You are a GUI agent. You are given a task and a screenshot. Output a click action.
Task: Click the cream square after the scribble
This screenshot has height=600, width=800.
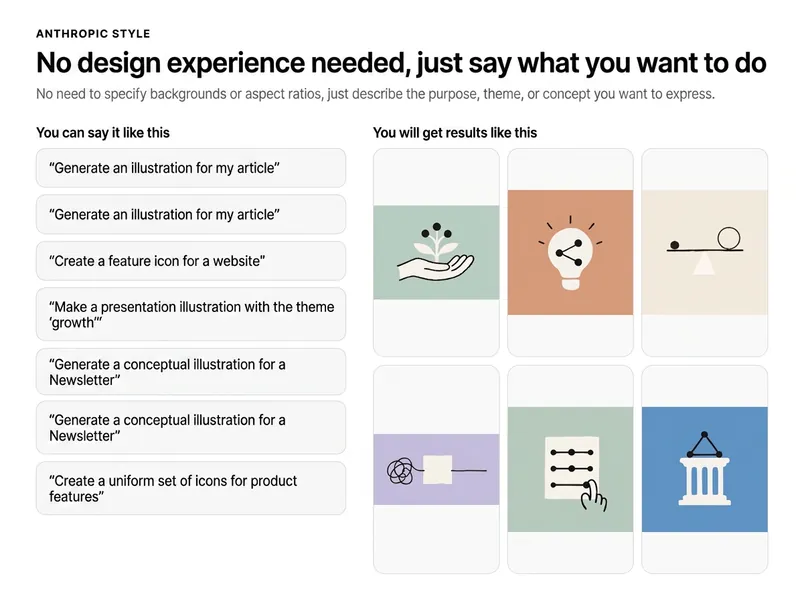[438, 469]
